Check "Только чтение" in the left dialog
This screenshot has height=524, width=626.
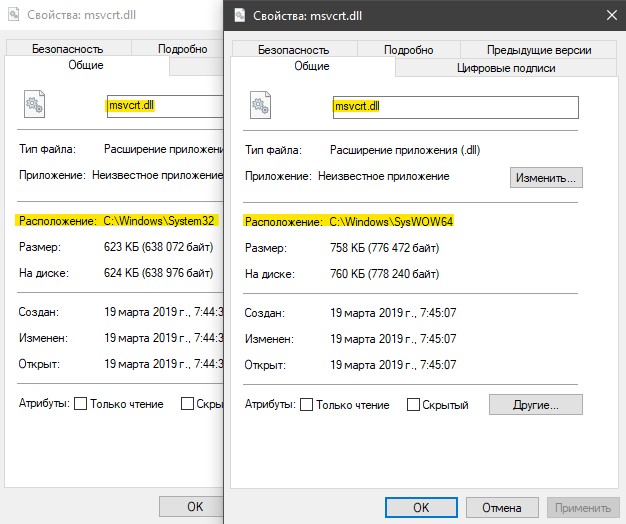click(x=81, y=403)
